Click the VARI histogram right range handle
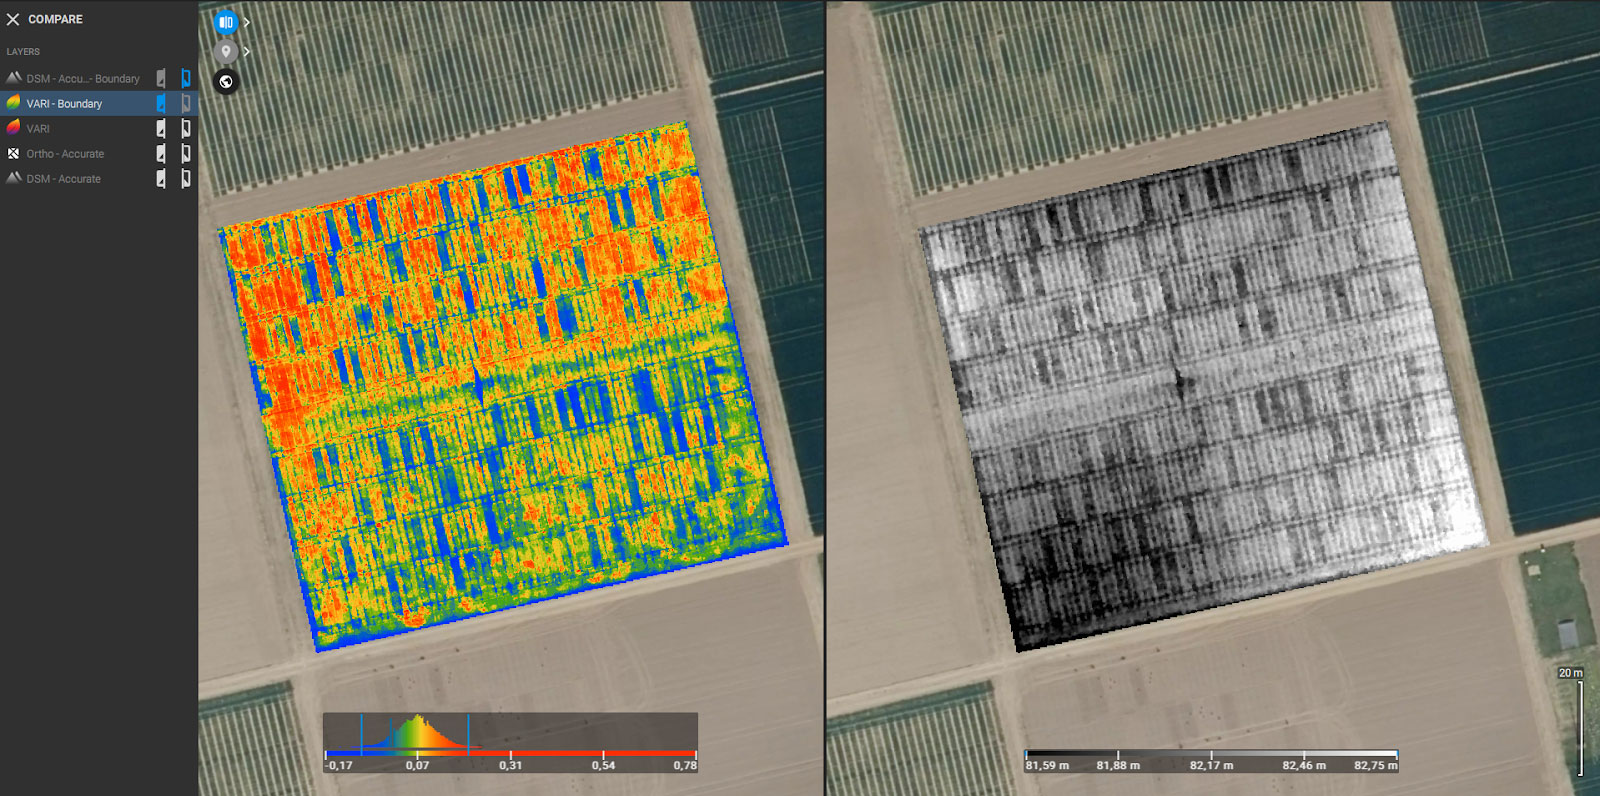 pos(468,733)
